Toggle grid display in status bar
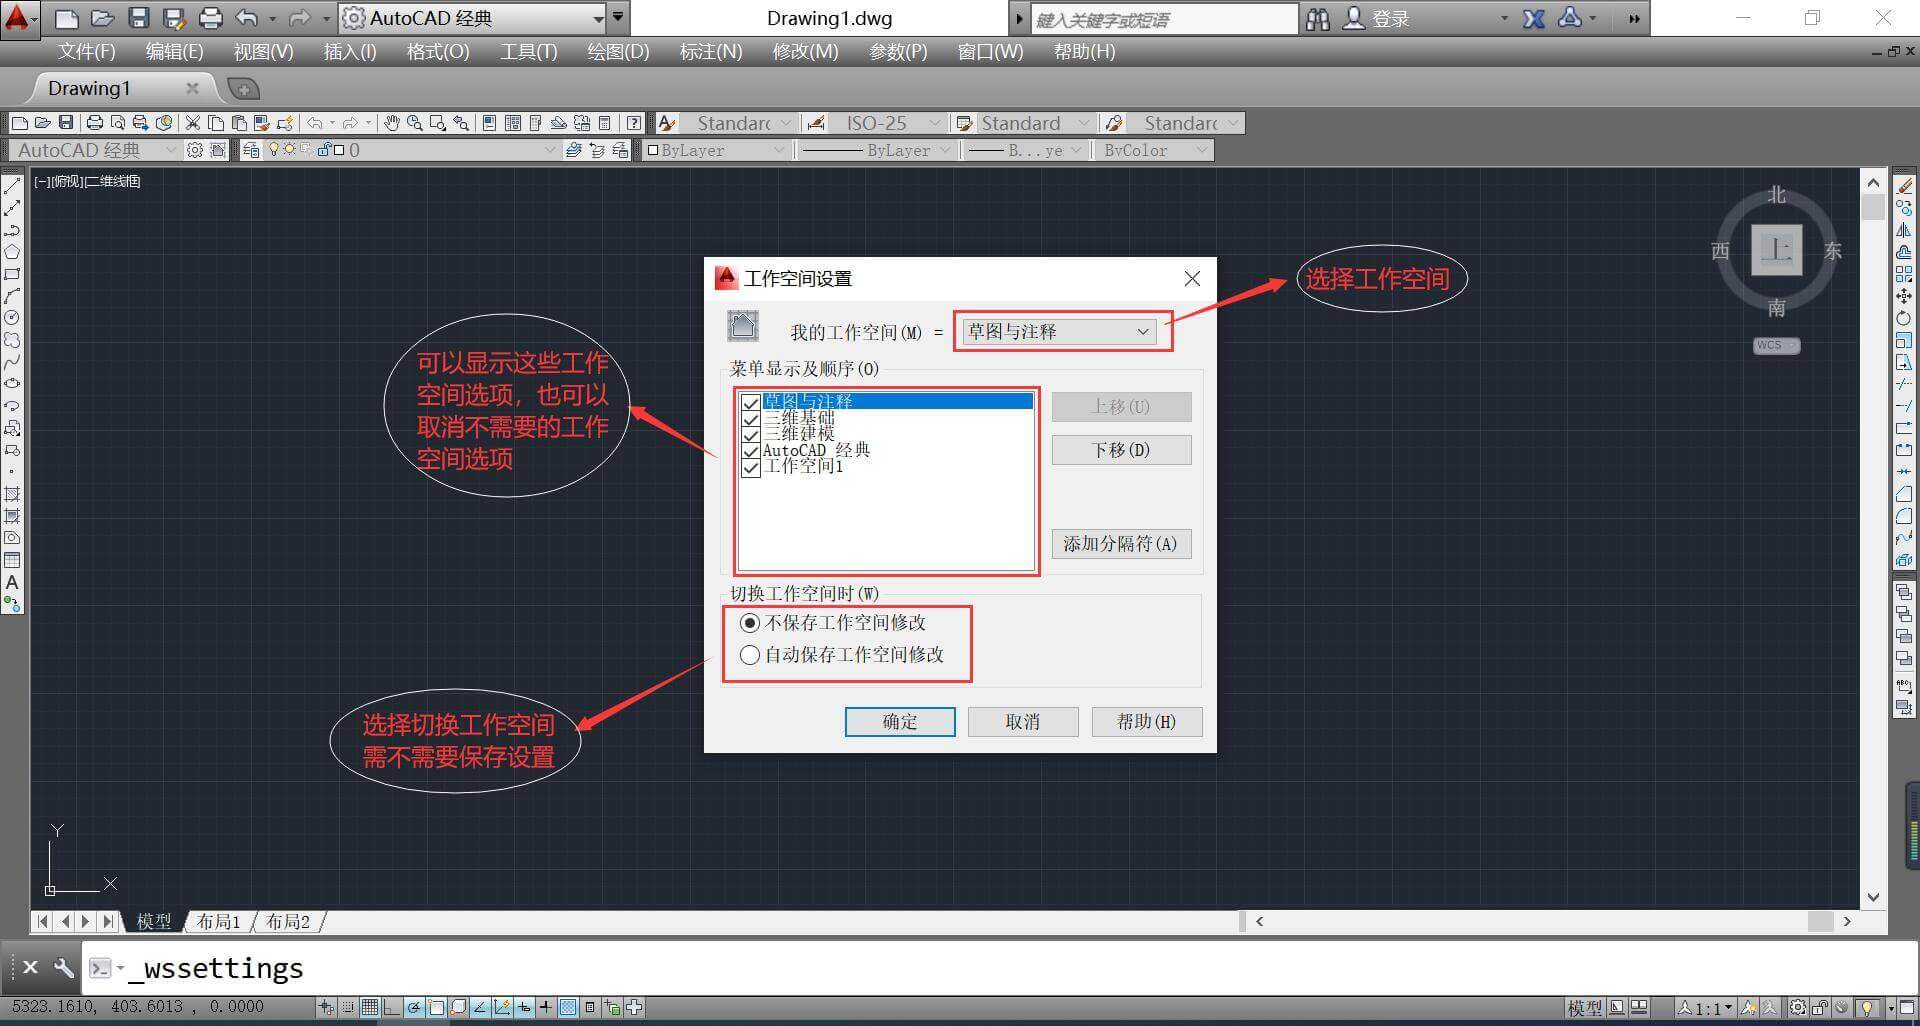The image size is (1920, 1026). 370,1007
